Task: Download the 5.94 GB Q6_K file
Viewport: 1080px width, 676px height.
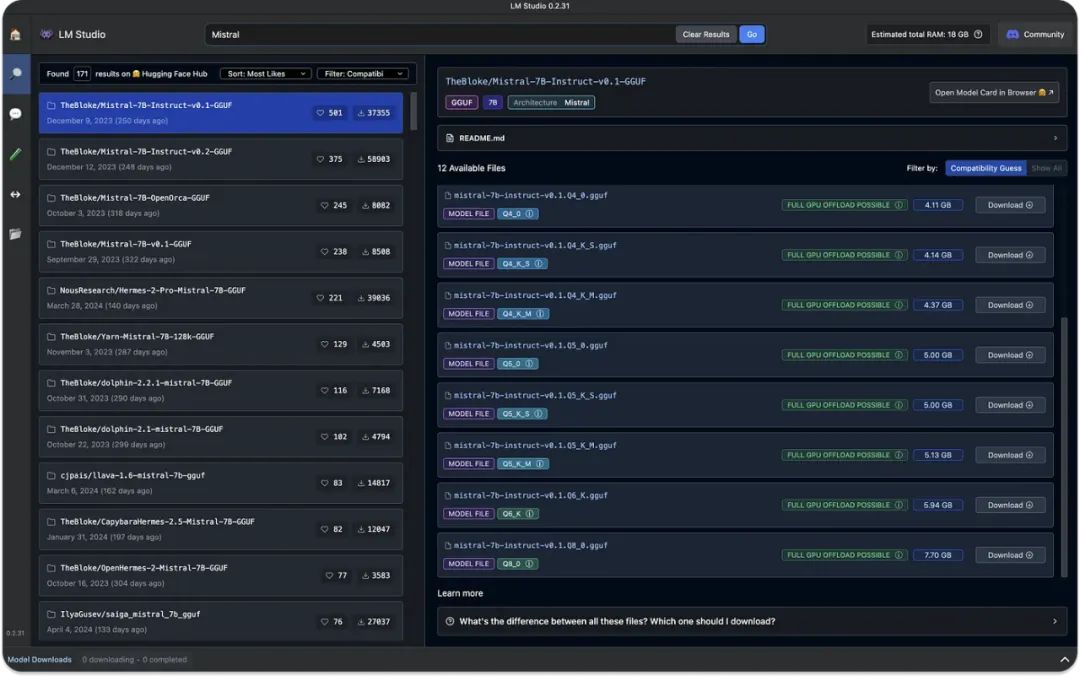Action: tap(1010, 505)
